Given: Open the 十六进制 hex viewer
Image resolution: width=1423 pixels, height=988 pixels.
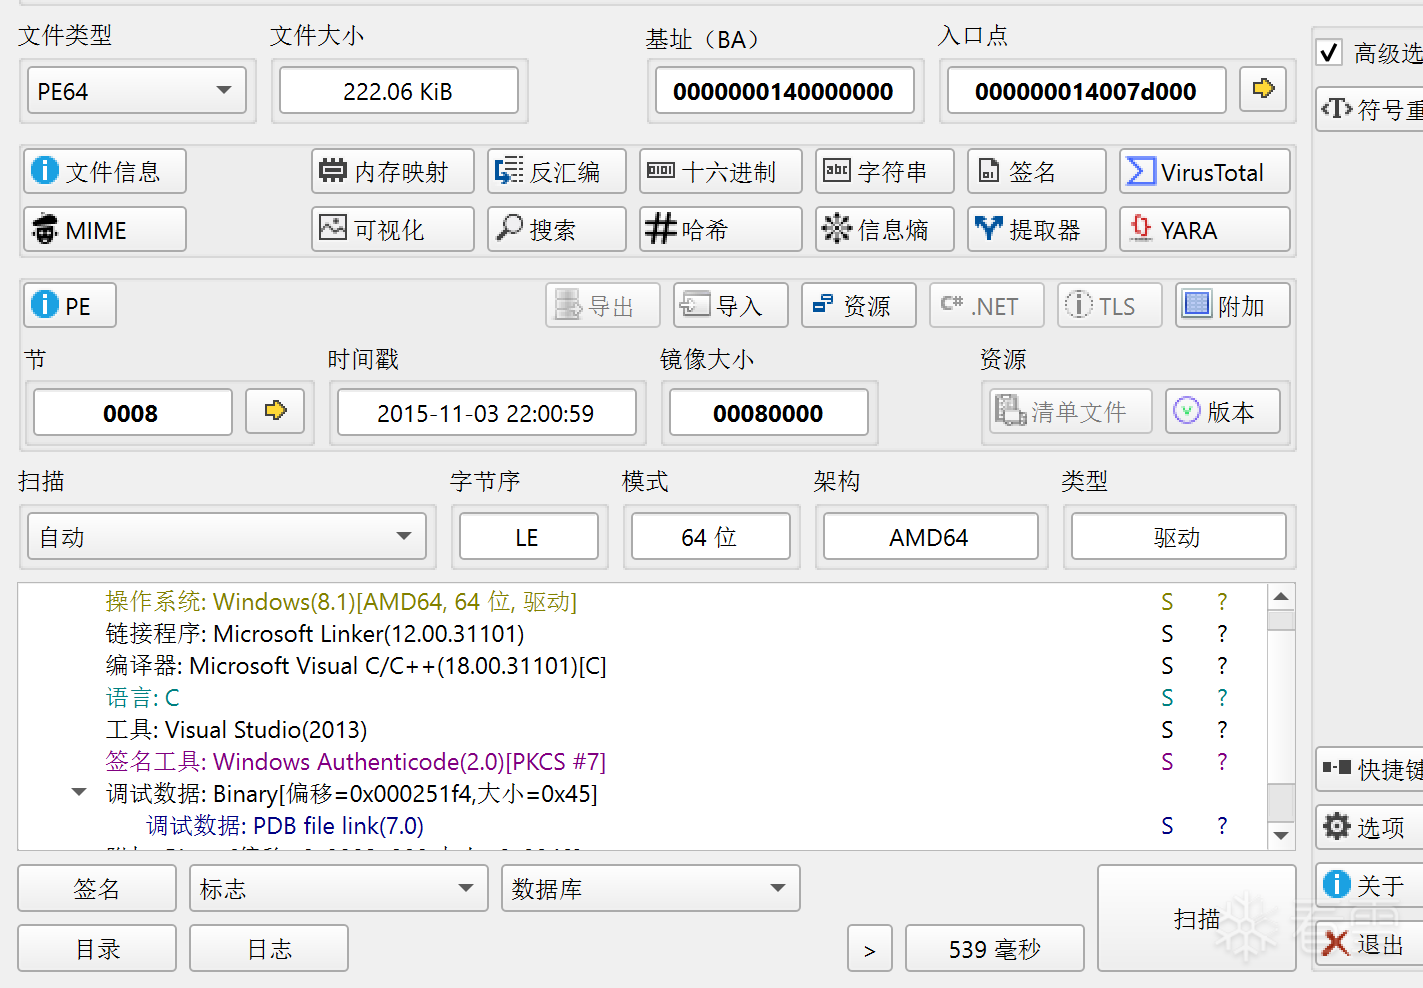Looking at the screenshot, I should pyautogui.click(x=720, y=172).
